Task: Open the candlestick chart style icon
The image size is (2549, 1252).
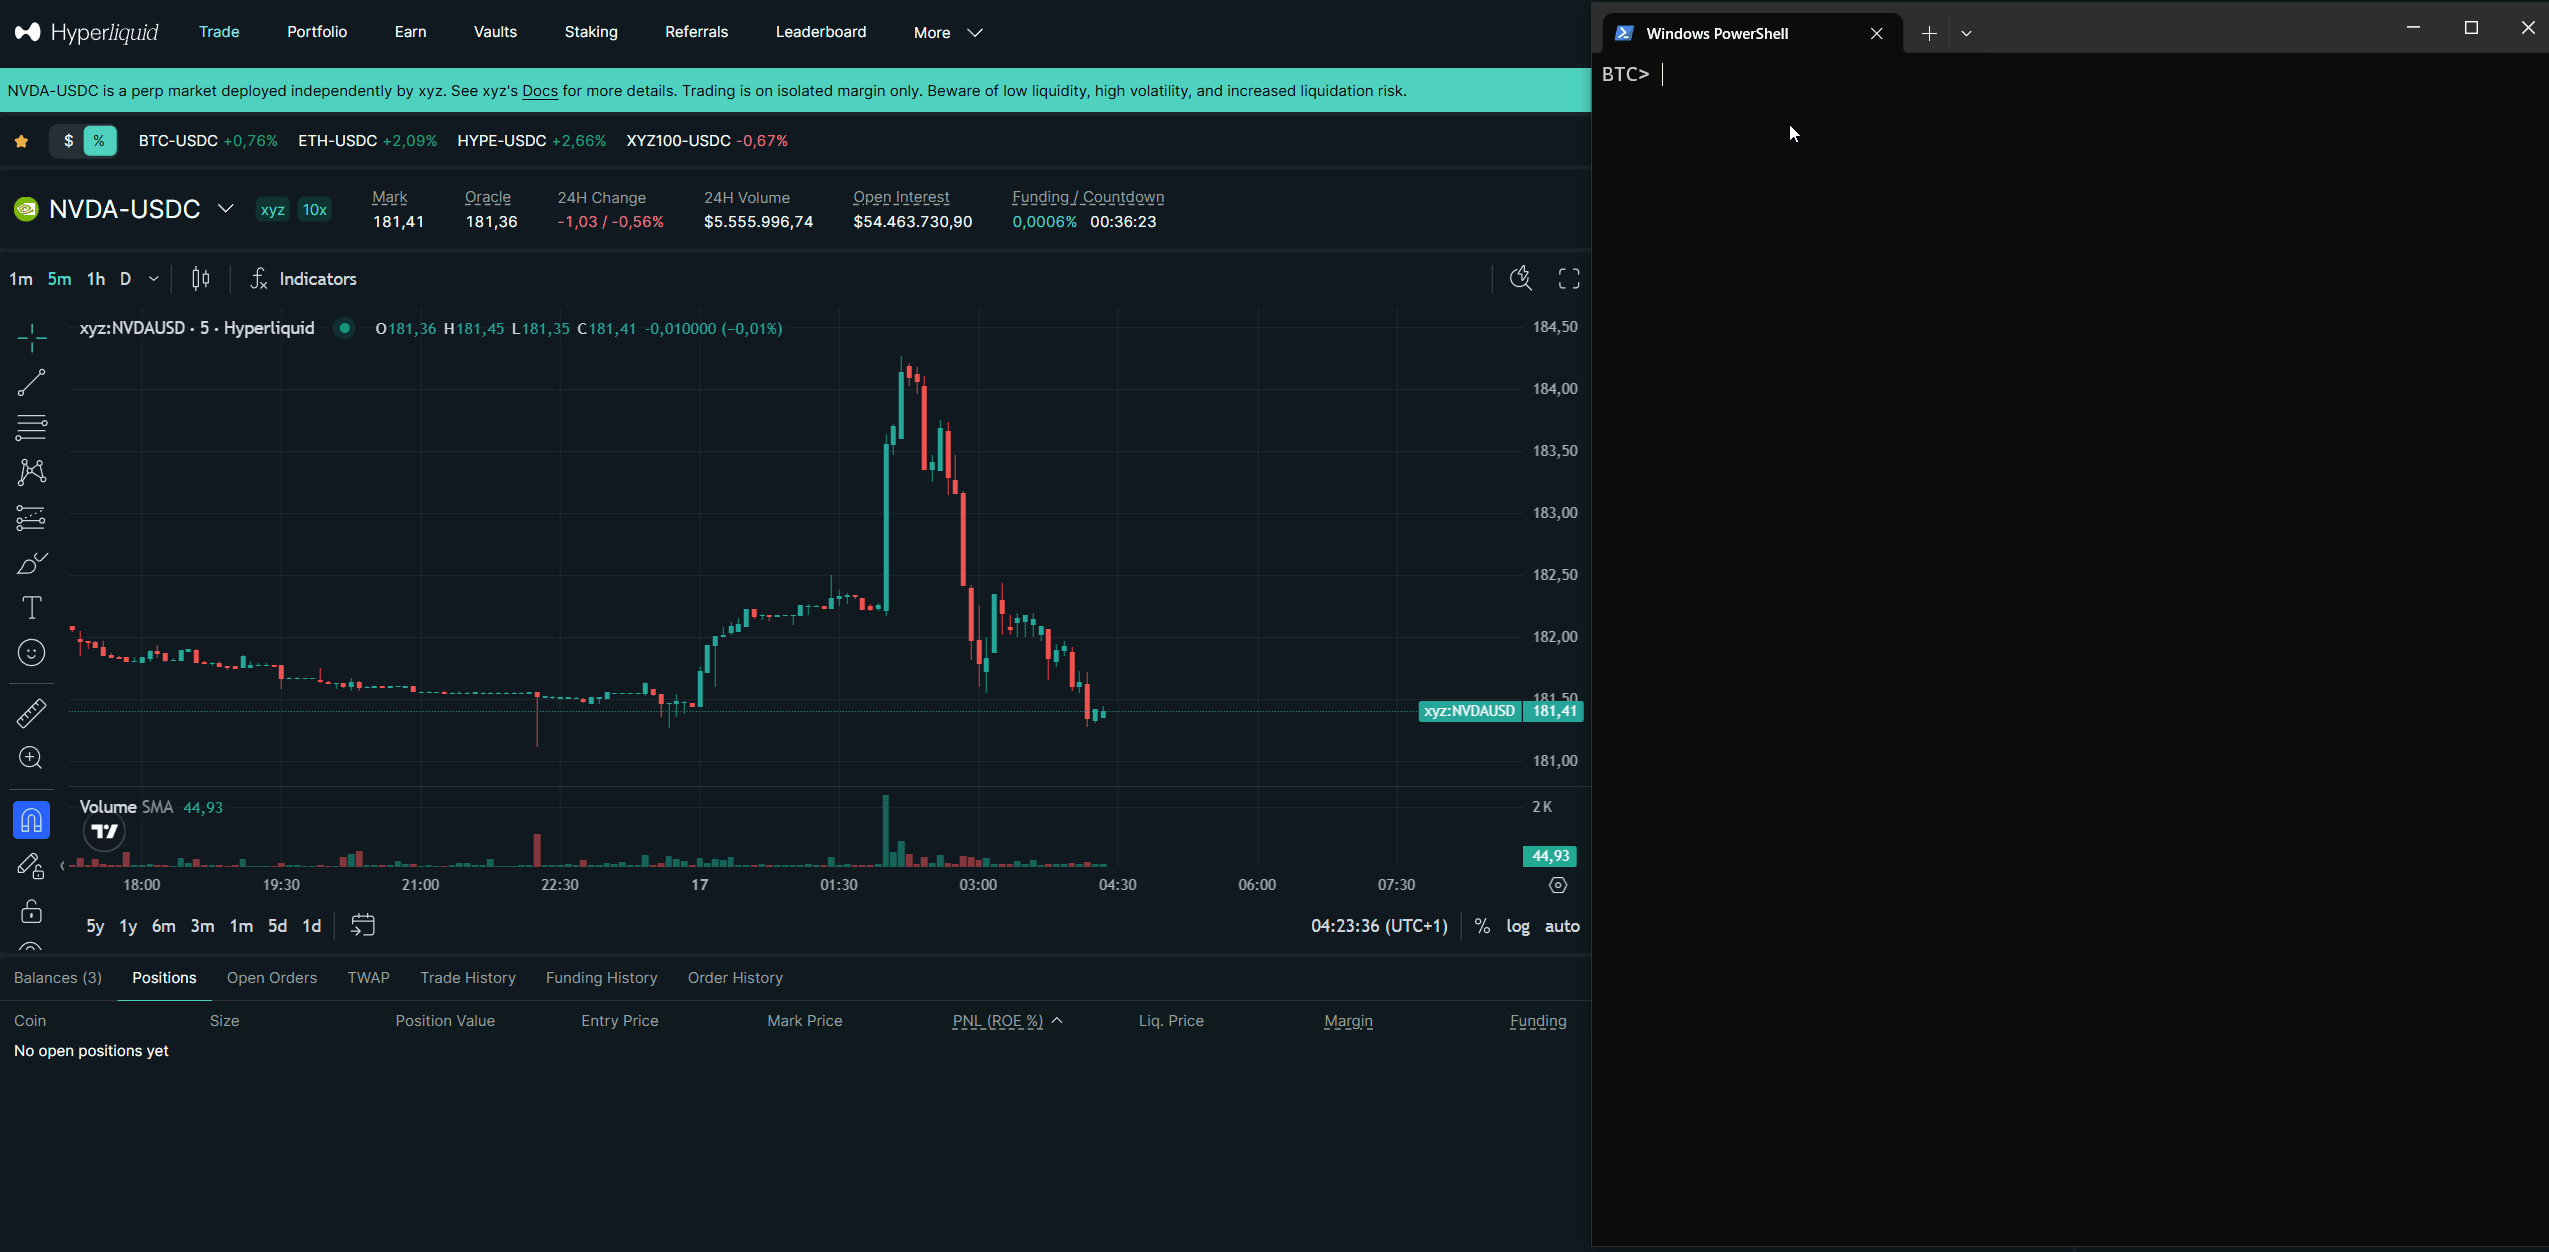Action: (x=200, y=279)
